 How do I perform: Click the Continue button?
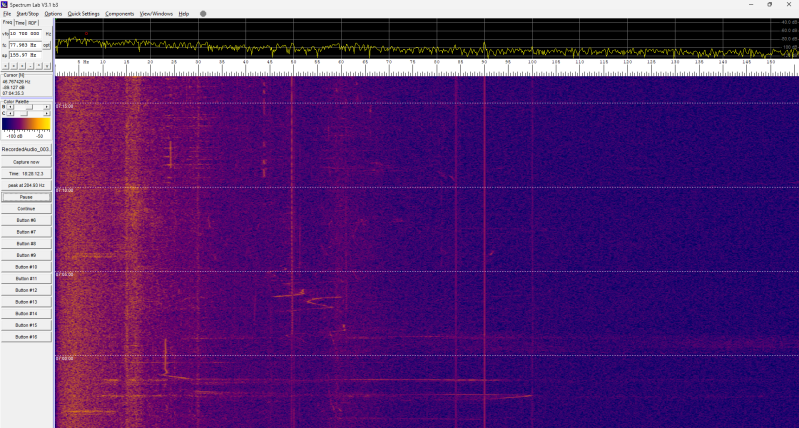tap(26, 209)
